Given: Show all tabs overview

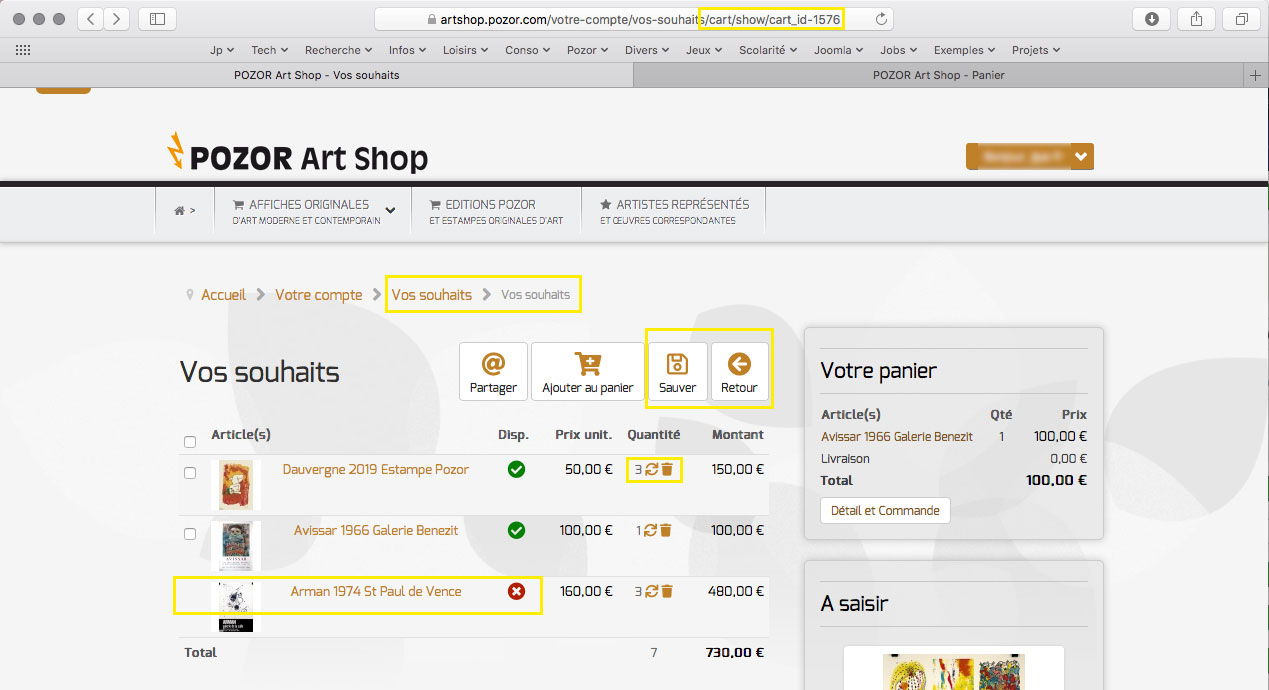Looking at the screenshot, I should [1241, 19].
